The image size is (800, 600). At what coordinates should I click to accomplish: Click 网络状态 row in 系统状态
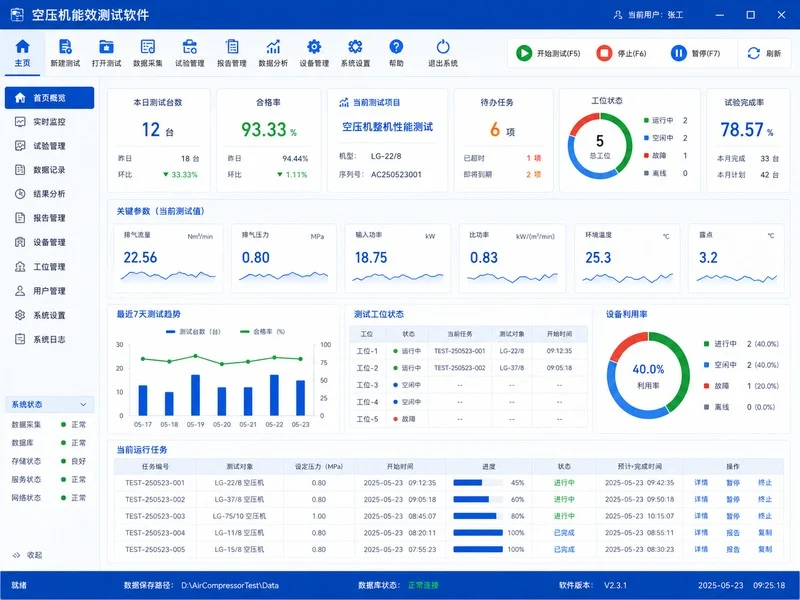click(49, 497)
